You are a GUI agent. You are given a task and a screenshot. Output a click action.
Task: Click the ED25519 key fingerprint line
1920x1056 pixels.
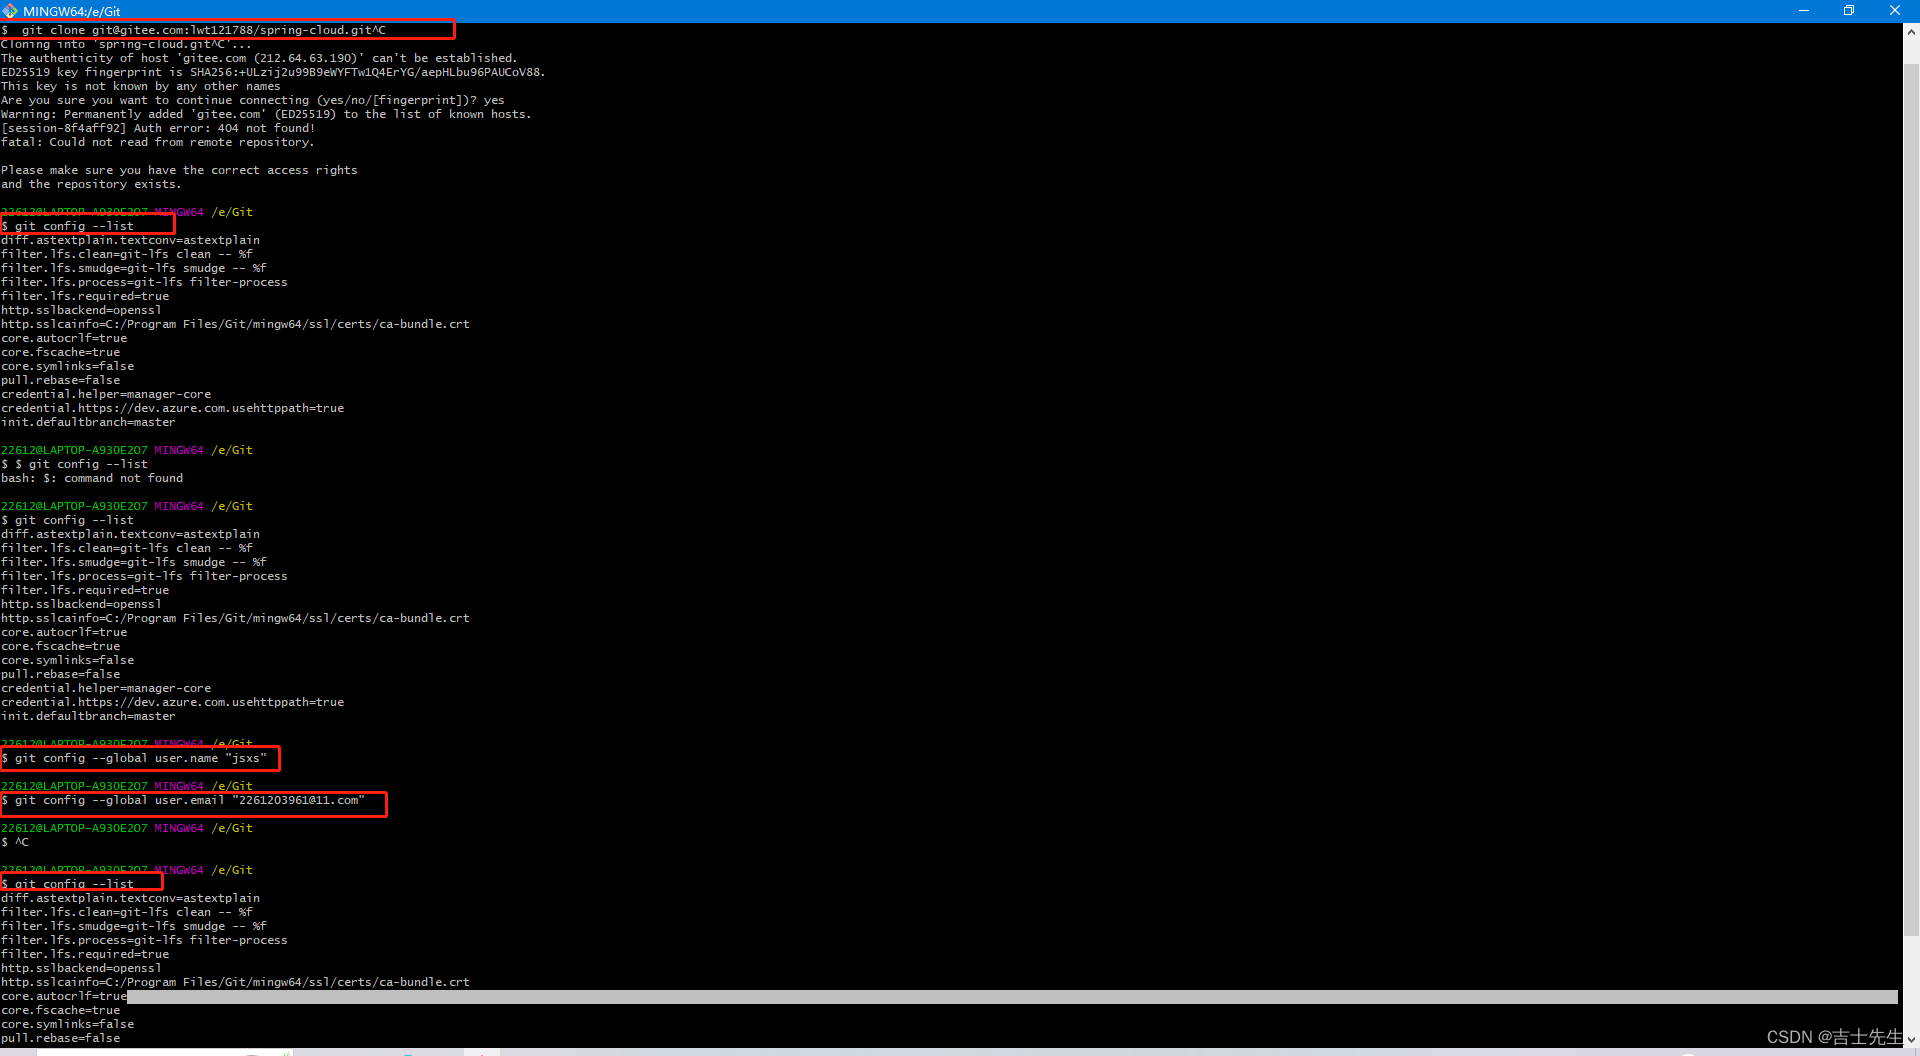pyautogui.click(x=273, y=72)
